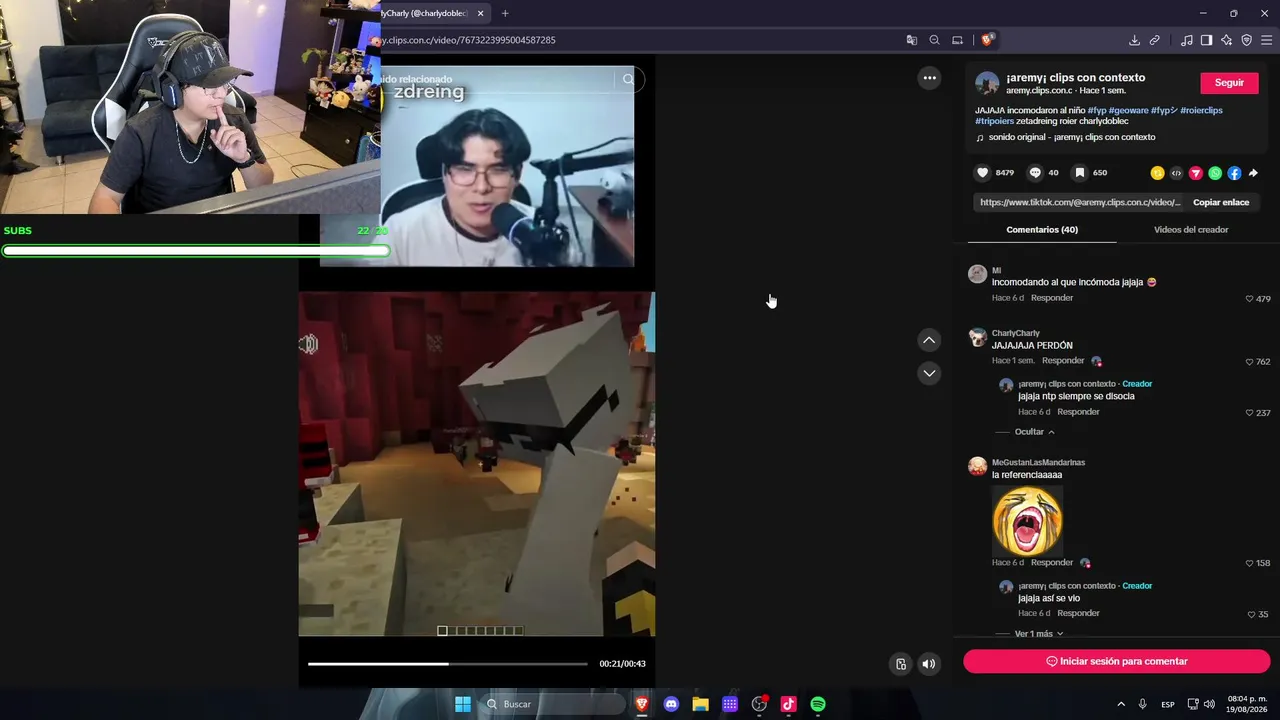Viewport: 1280px width, 720px height.
Task: Switch to Videos del creador tab
Action: tap(1191, 230)
